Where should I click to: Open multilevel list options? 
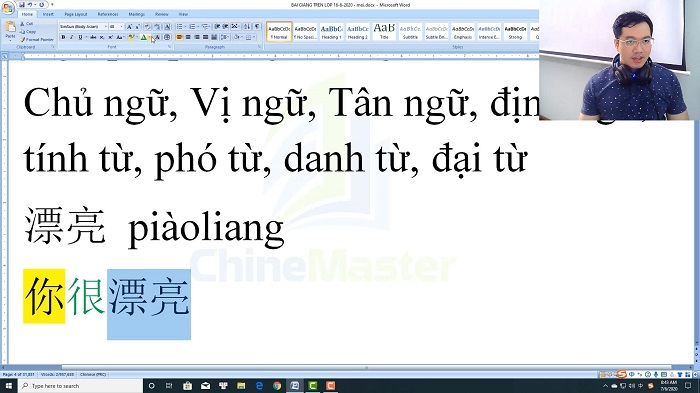206,27
